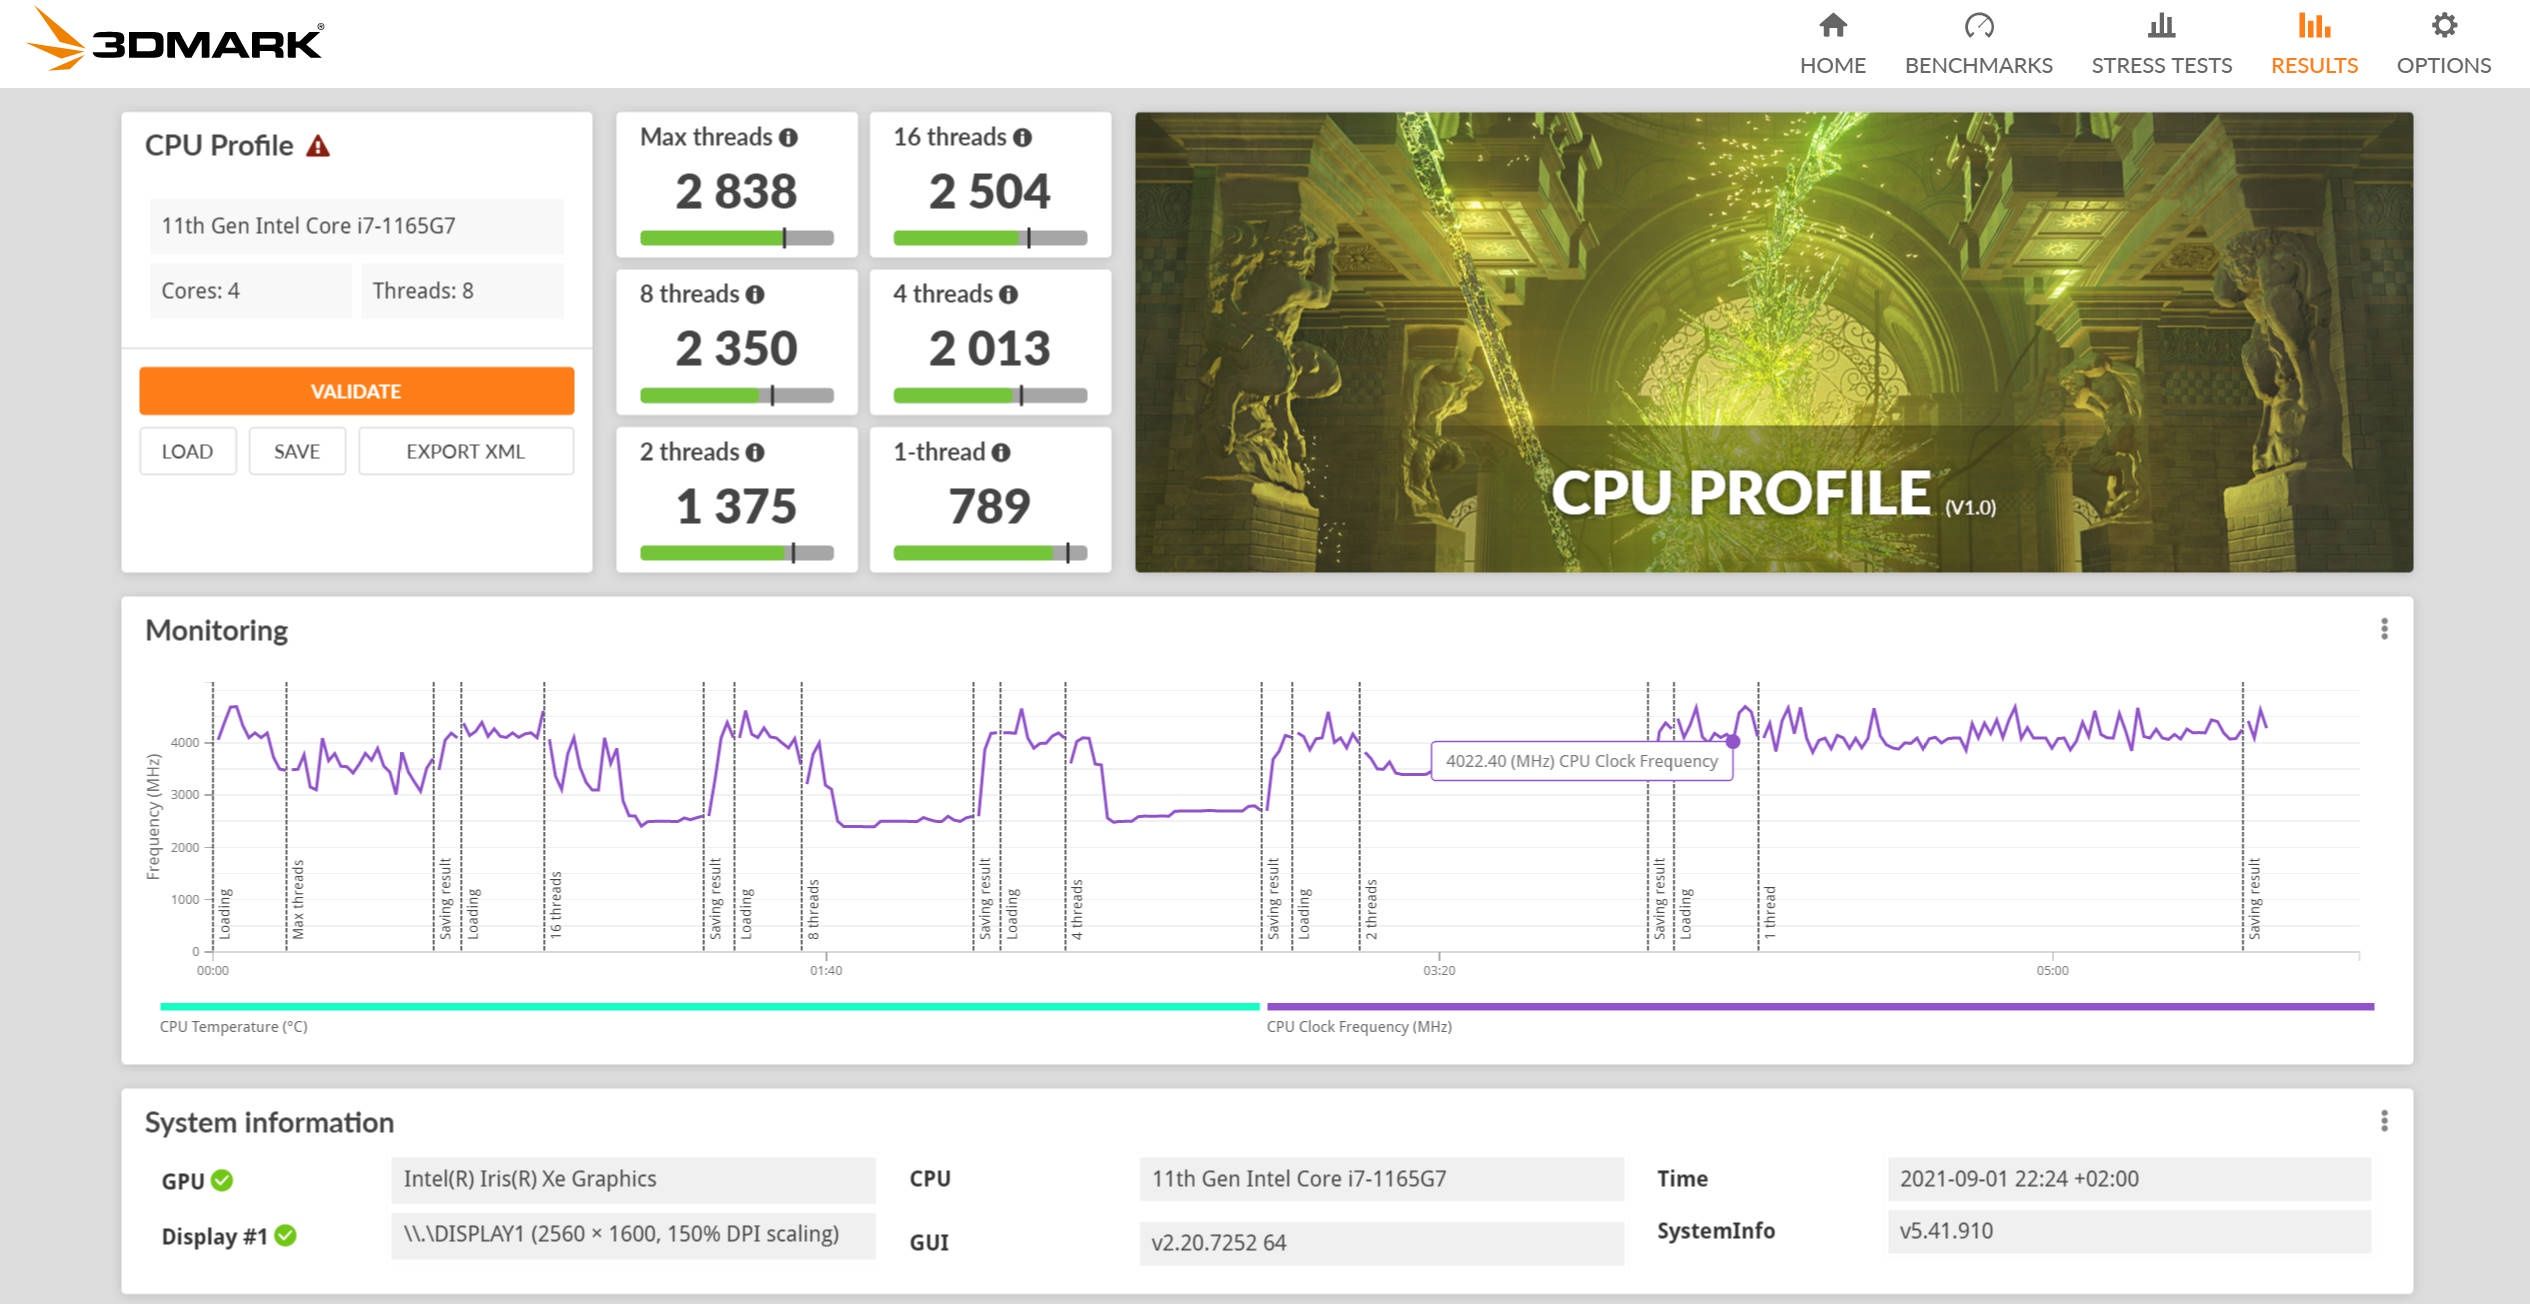The image size is (2530, 1304).
Task: Toggle the CPU Clock Frequency legend bar
Action: click(1820, 1007)
